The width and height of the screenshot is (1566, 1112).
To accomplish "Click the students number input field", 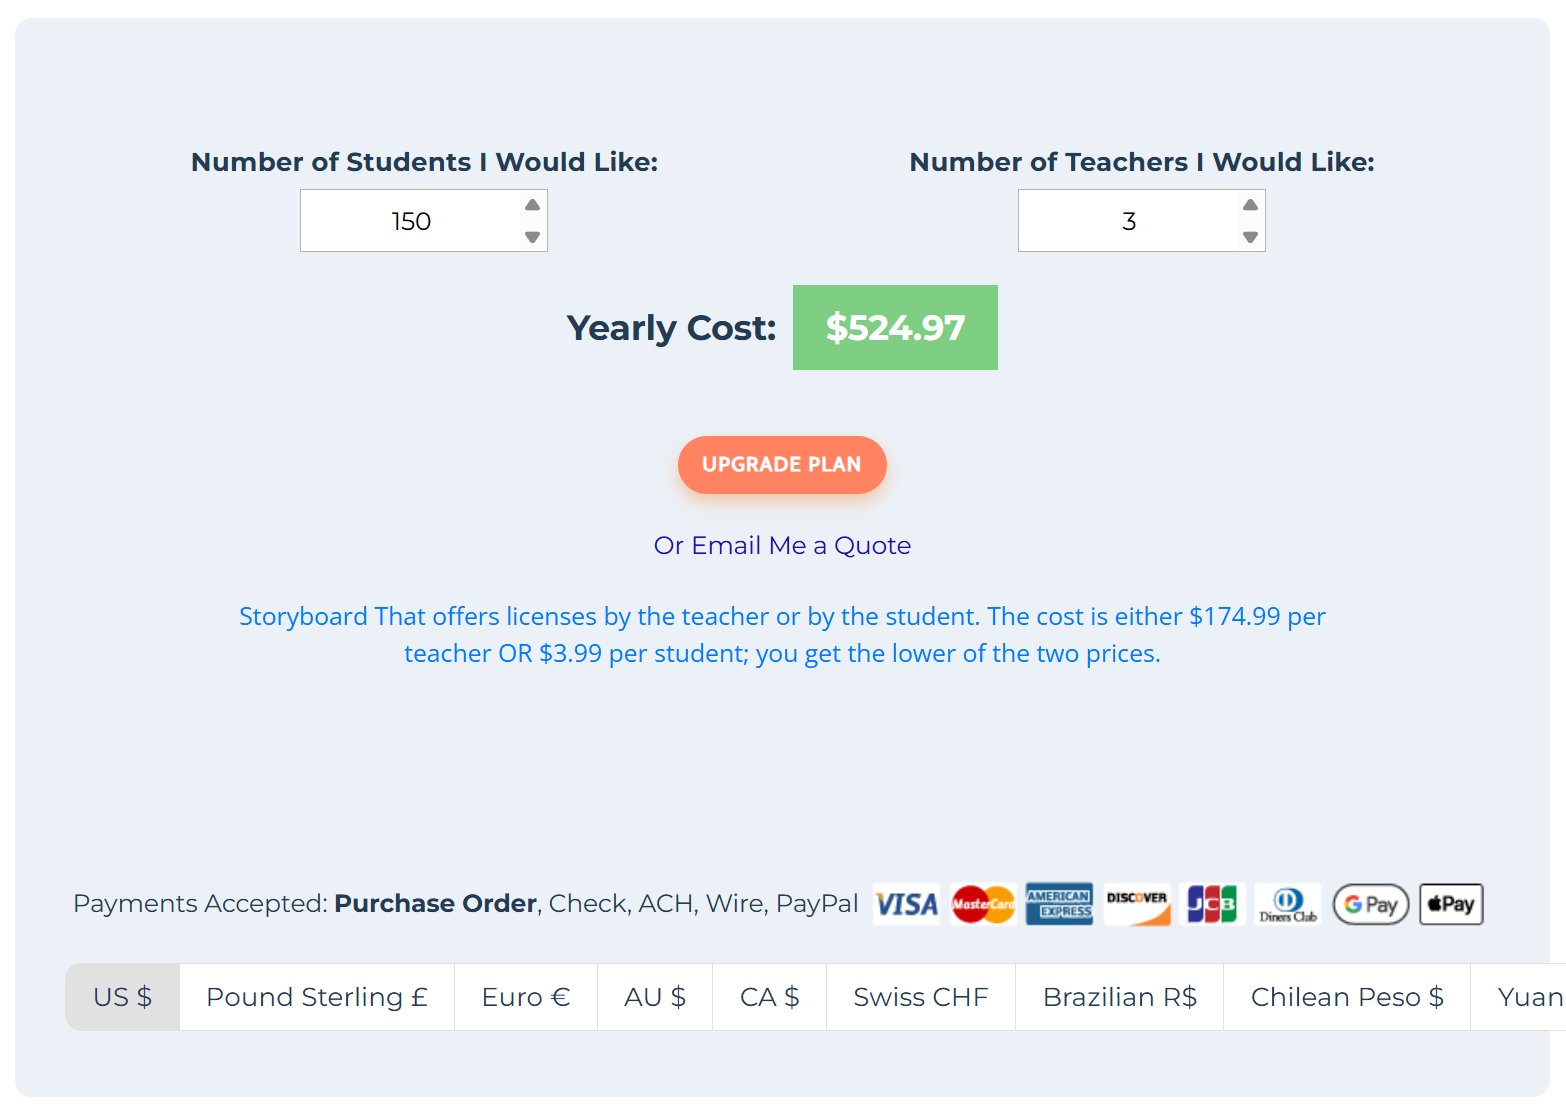I will [410, 221].
